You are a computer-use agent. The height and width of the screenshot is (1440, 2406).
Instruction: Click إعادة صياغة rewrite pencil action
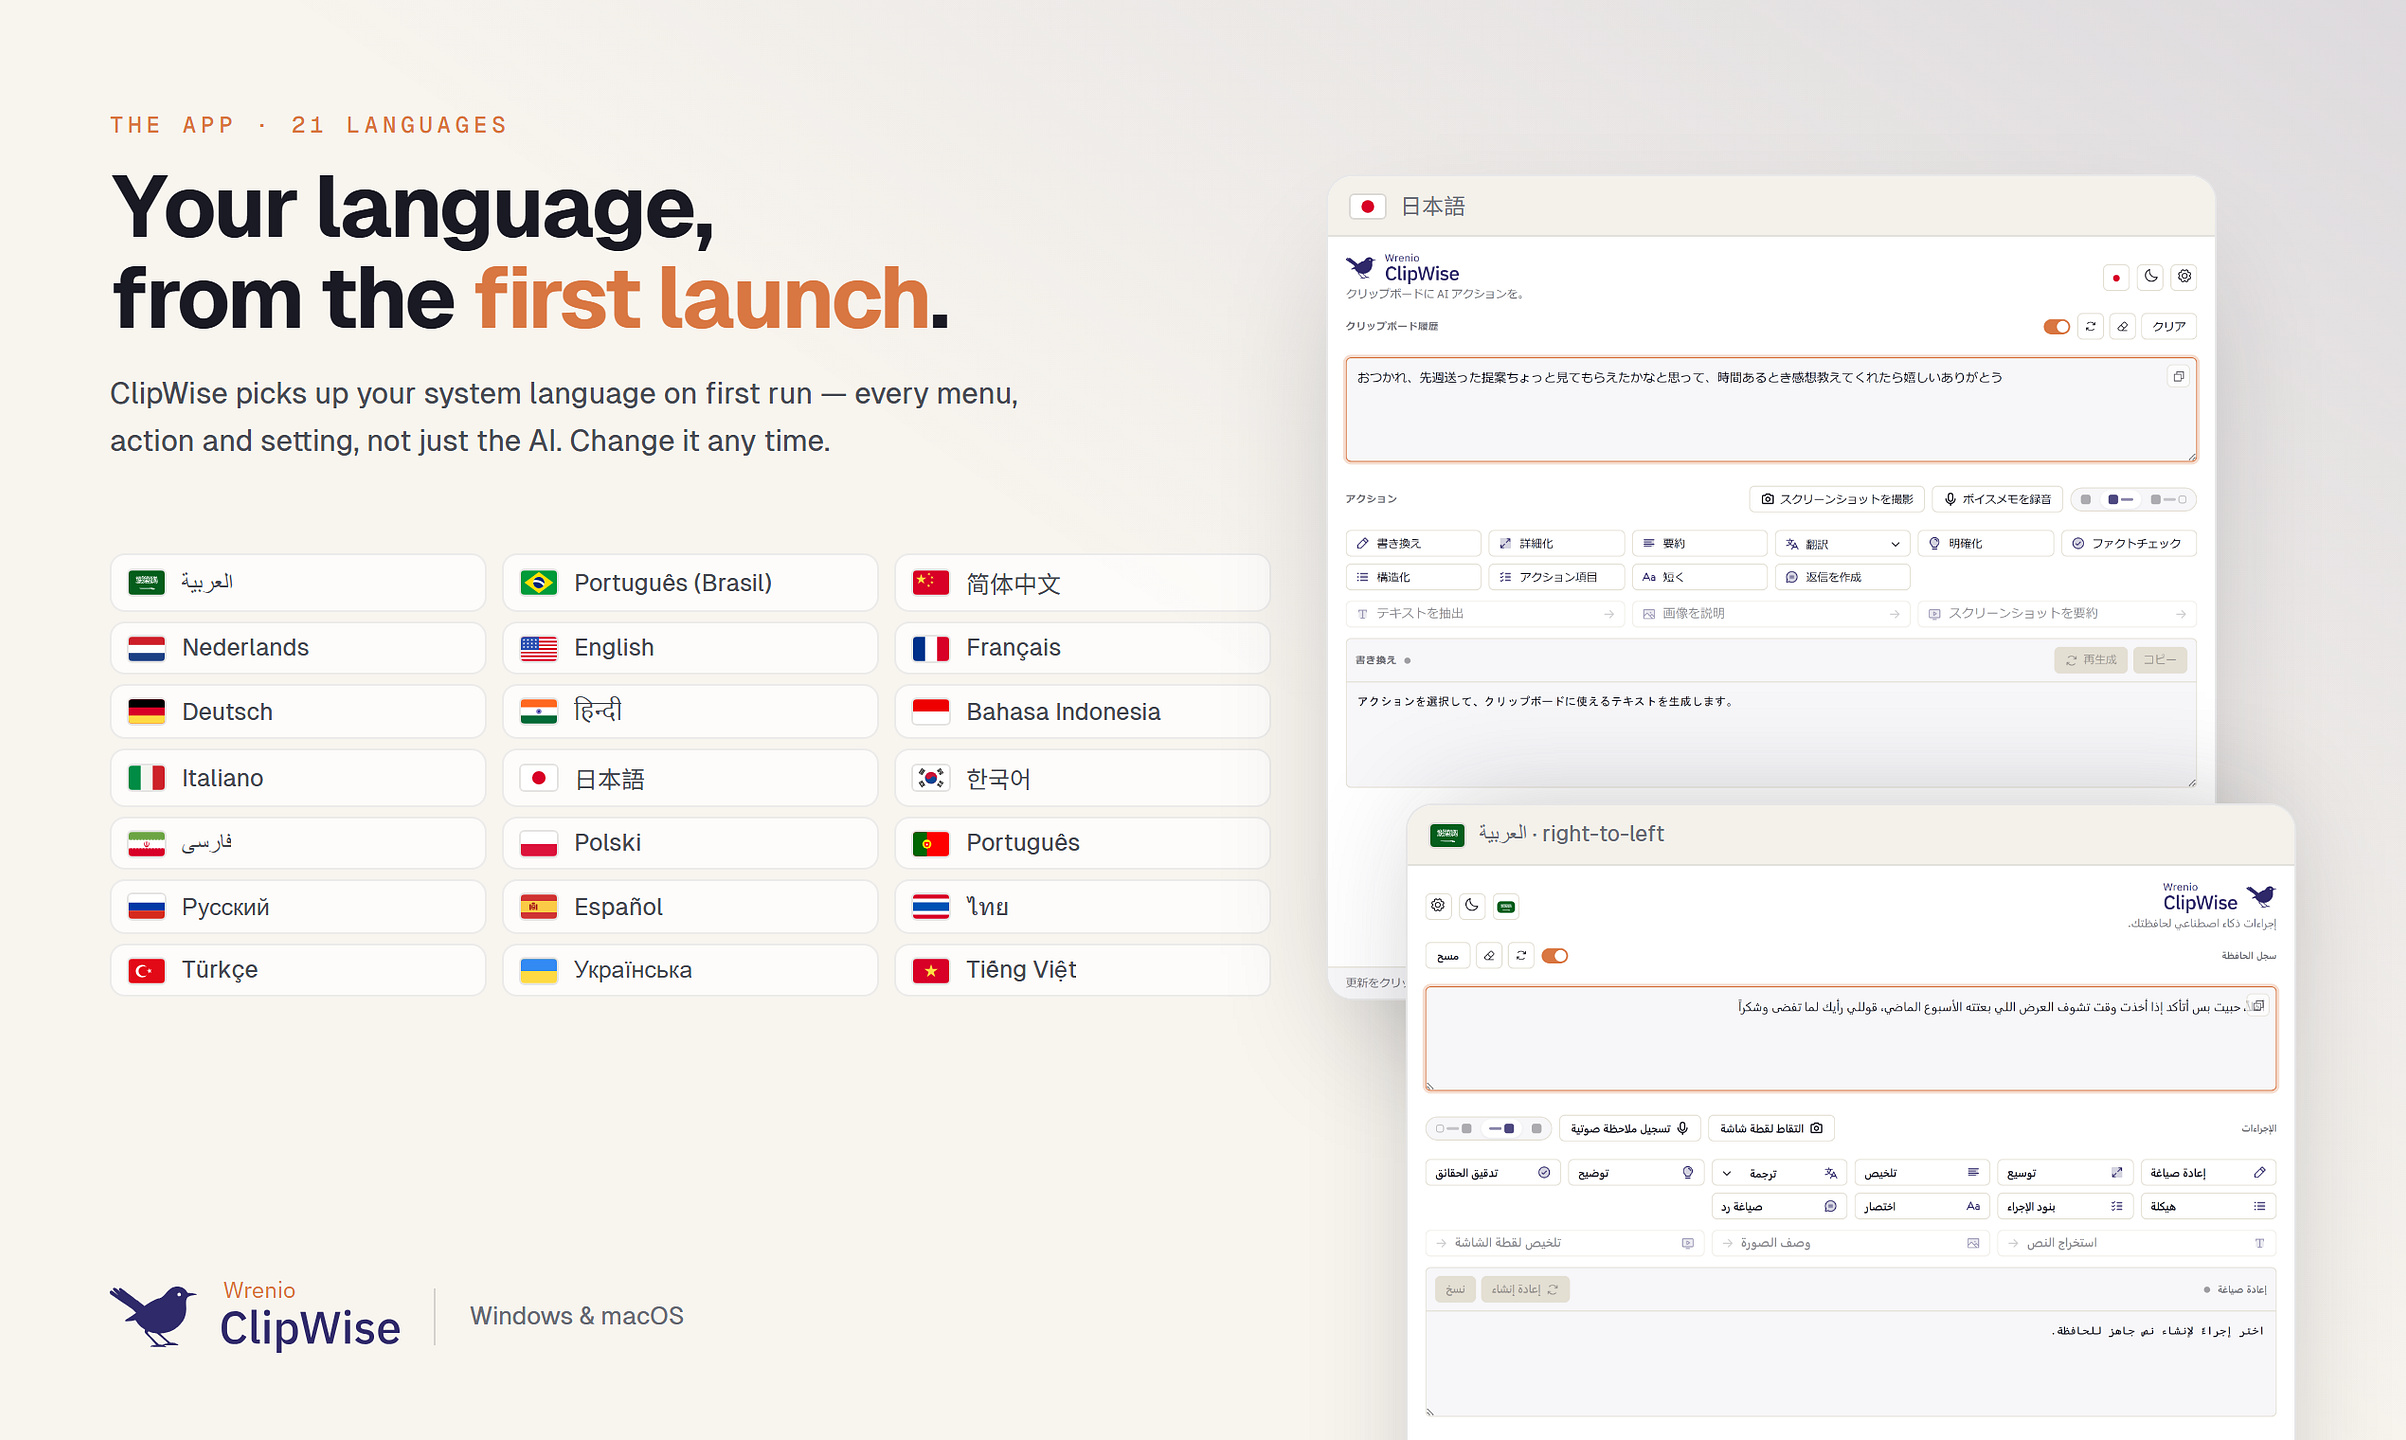[2207, 1173]
